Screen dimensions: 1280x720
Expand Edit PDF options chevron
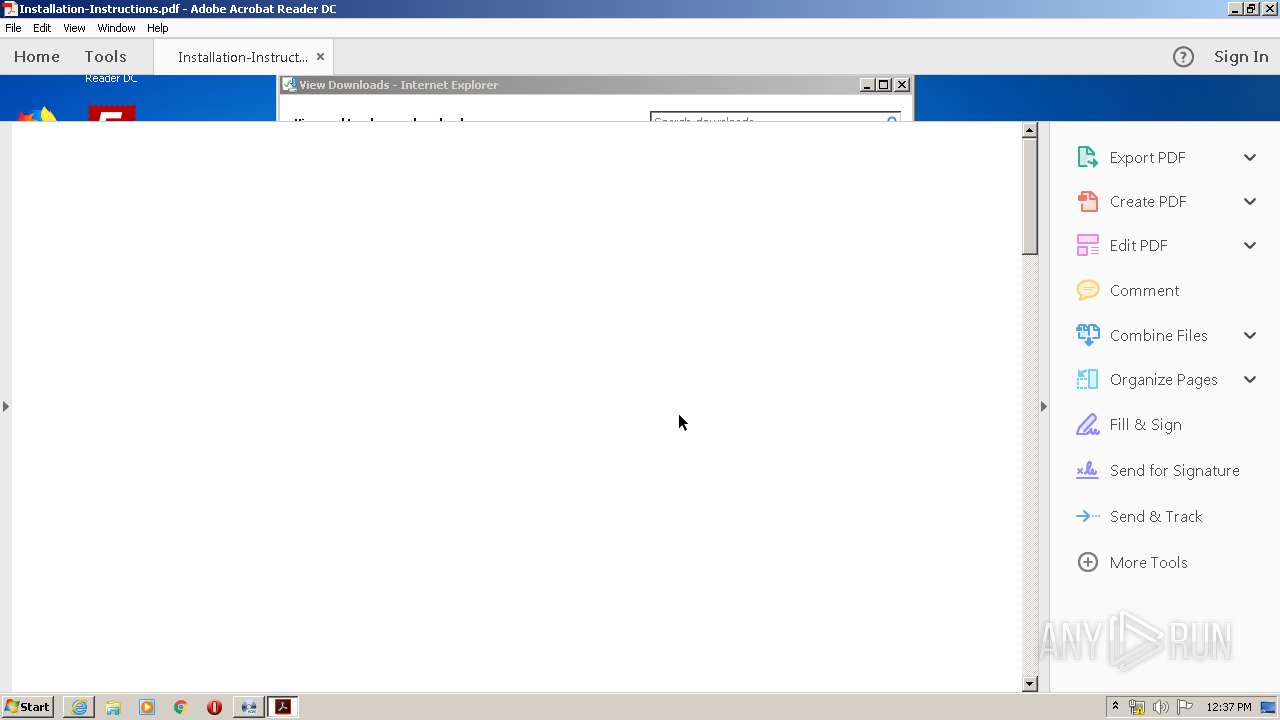(x=1250, y=245)
